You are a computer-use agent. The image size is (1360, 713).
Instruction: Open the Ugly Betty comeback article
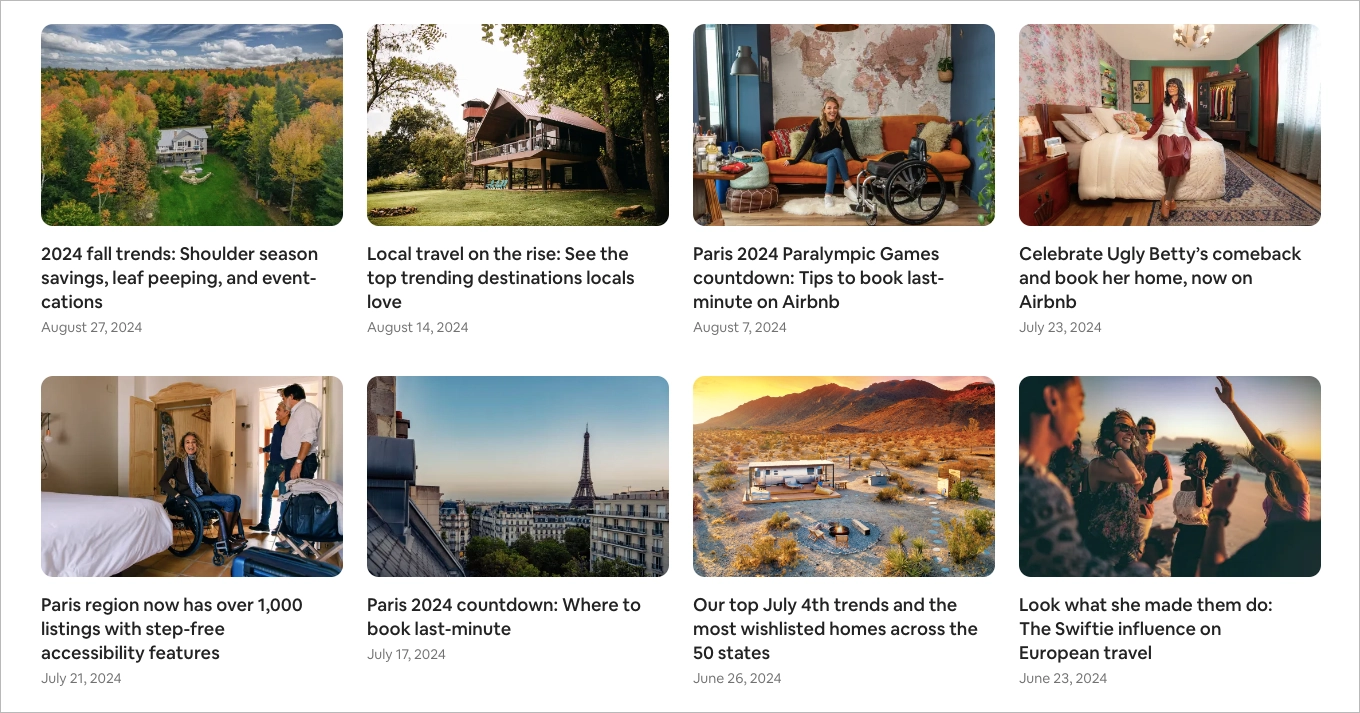(x=1162, y=277)
